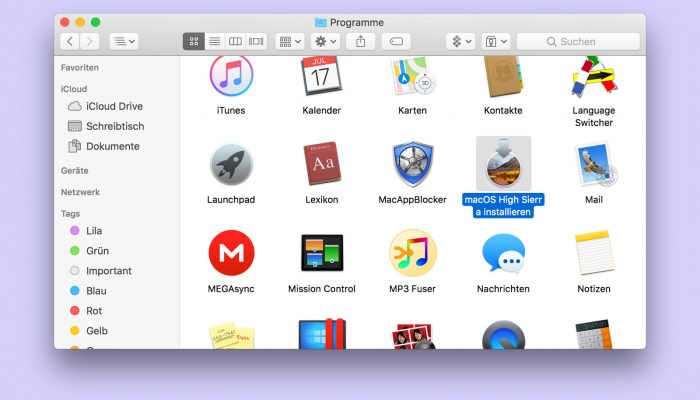Click the macOS High Sierra installer icon
This screenshot has width=700, height=400.
point(504,163)
